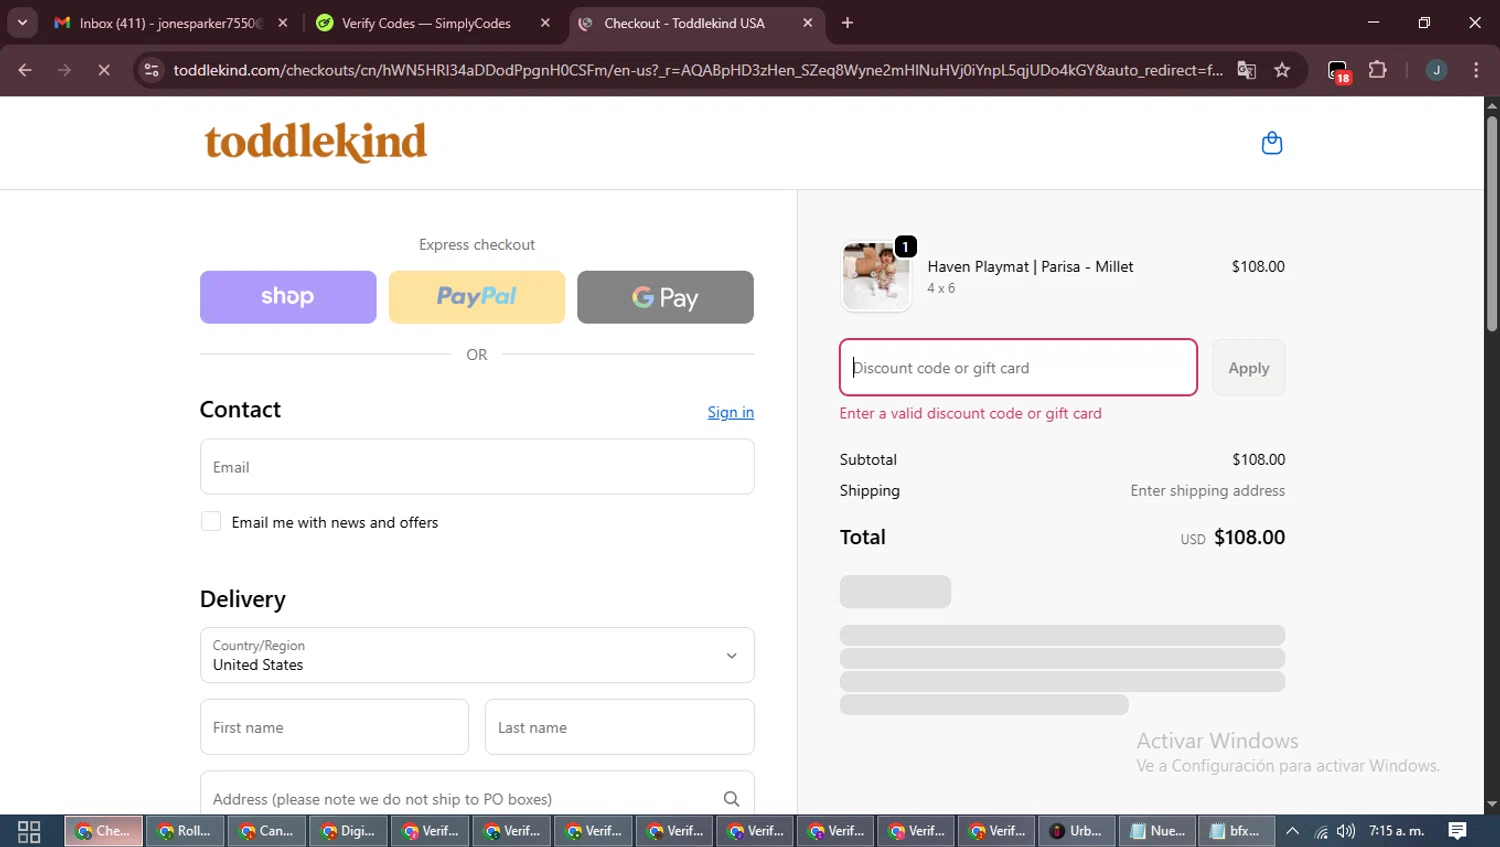
Task: Click the taskbar clock 7:15 a. m.
Action: 1396,831
